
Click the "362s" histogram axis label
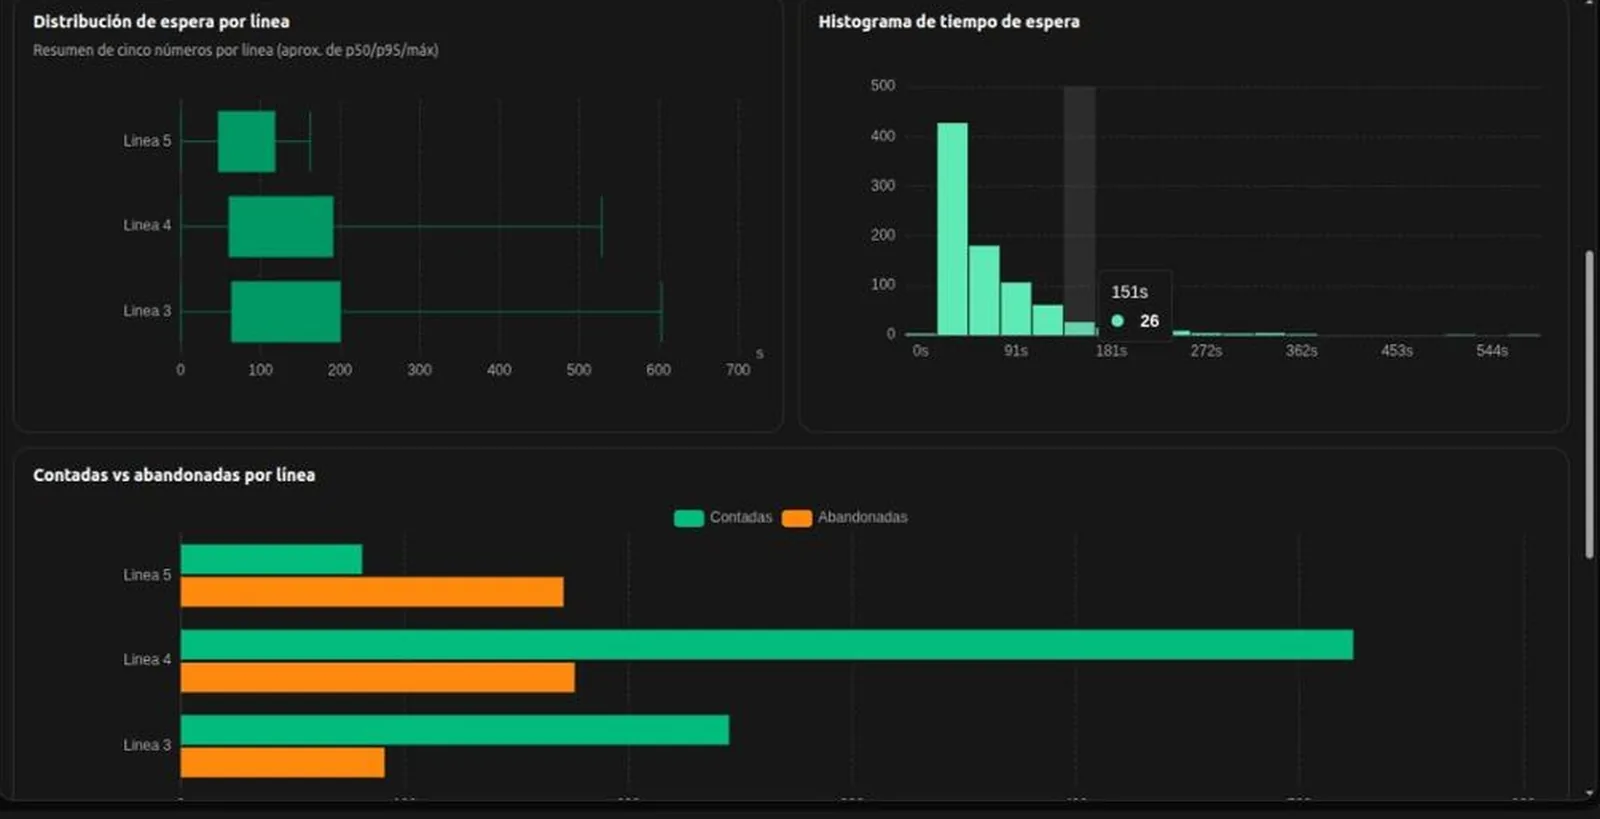click(1301, 351)
